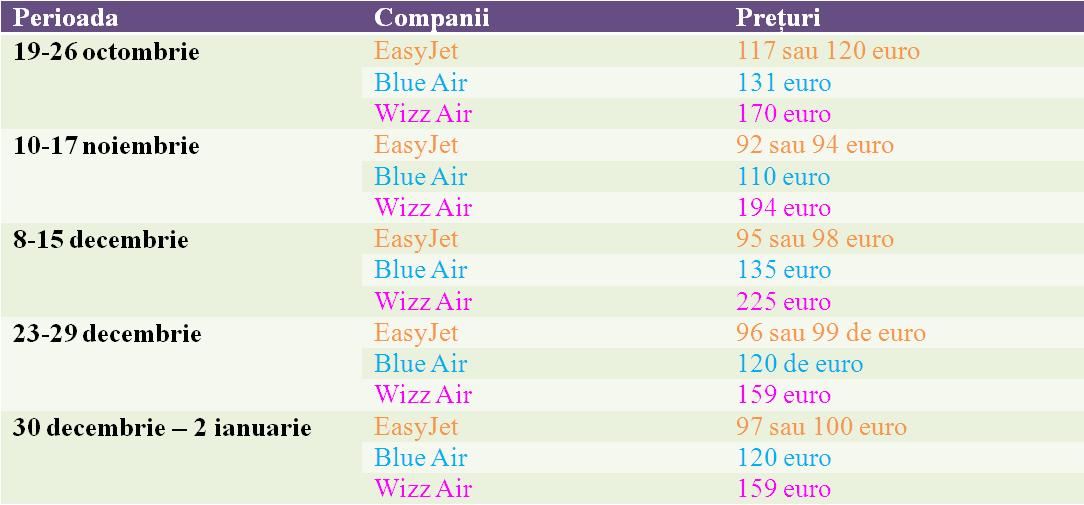Click the 194 euro price

(783, 208)
